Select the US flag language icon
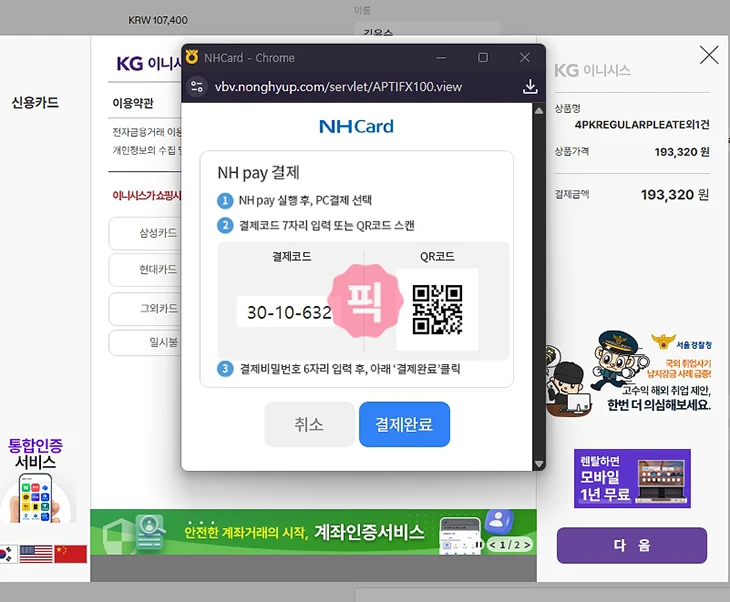Viewport: 730px width, 602px height. (x=36, y=554)
